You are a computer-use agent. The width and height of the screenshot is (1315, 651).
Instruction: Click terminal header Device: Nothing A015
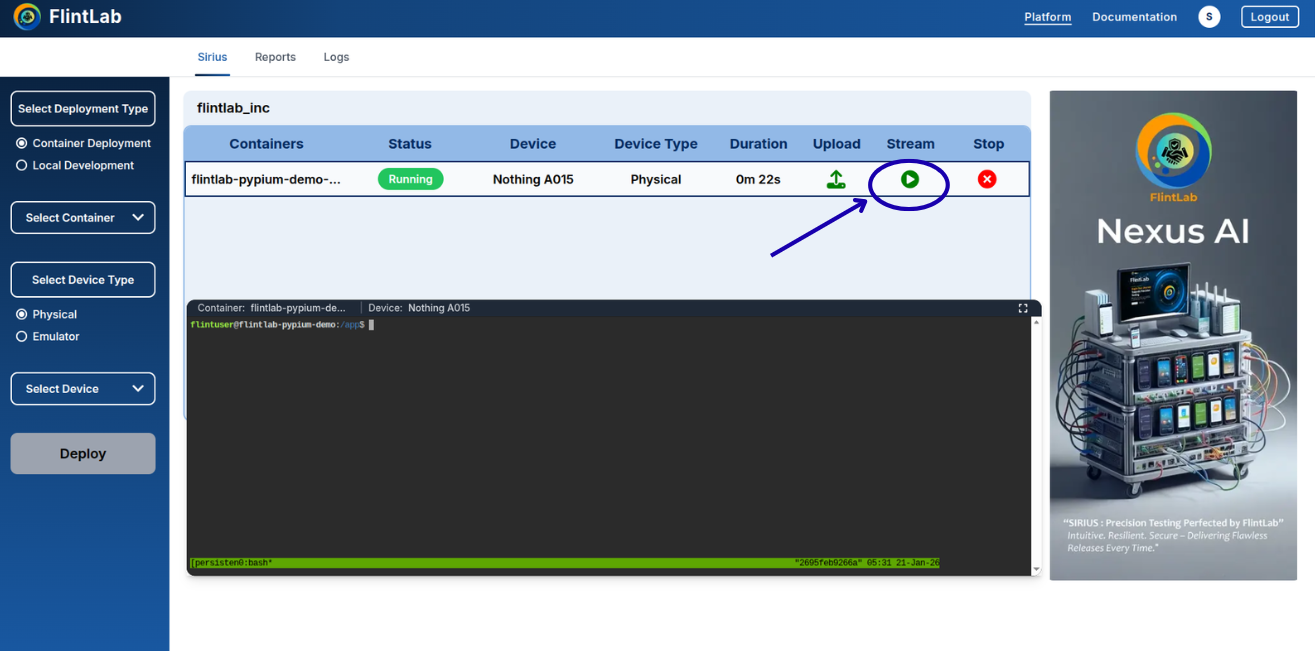point(419,308)
